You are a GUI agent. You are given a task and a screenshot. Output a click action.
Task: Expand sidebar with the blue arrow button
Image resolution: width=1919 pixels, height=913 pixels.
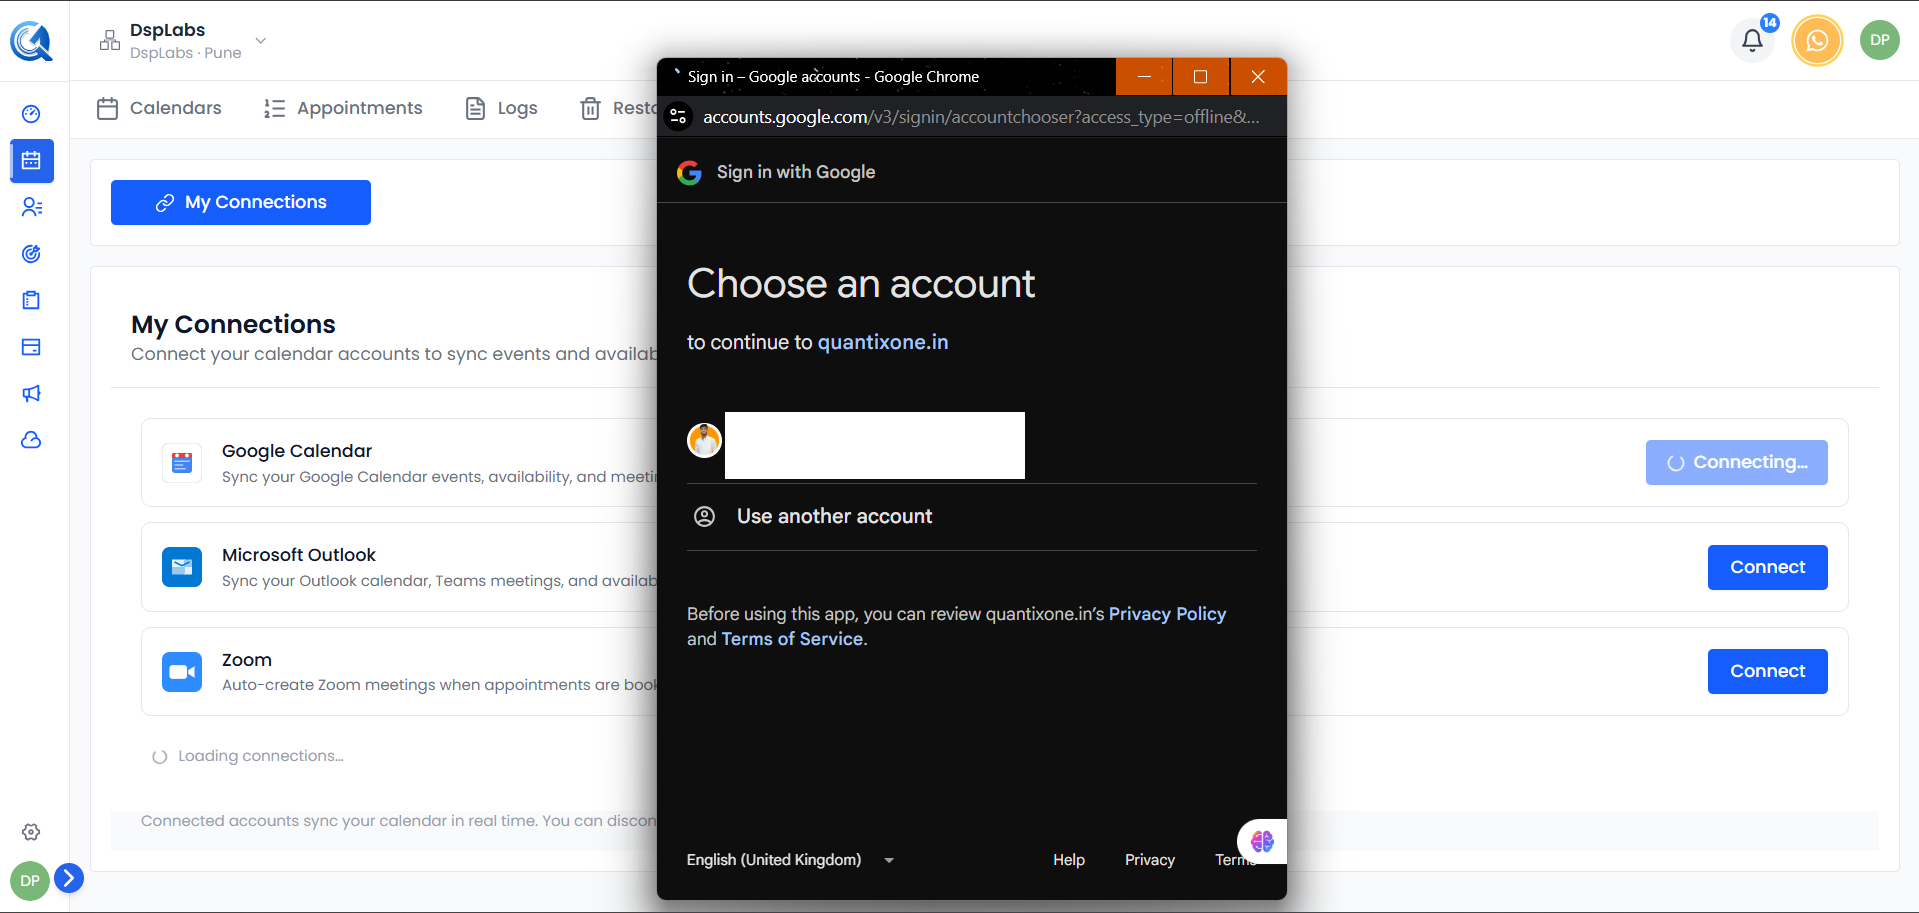pos(68,878)
